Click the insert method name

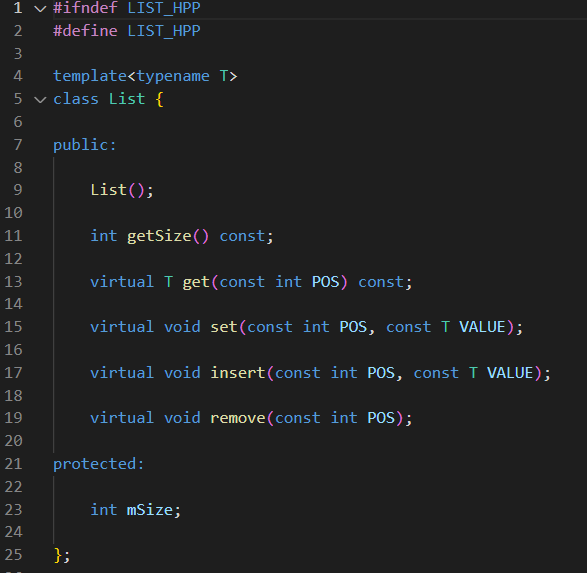[x=238, y=373]
